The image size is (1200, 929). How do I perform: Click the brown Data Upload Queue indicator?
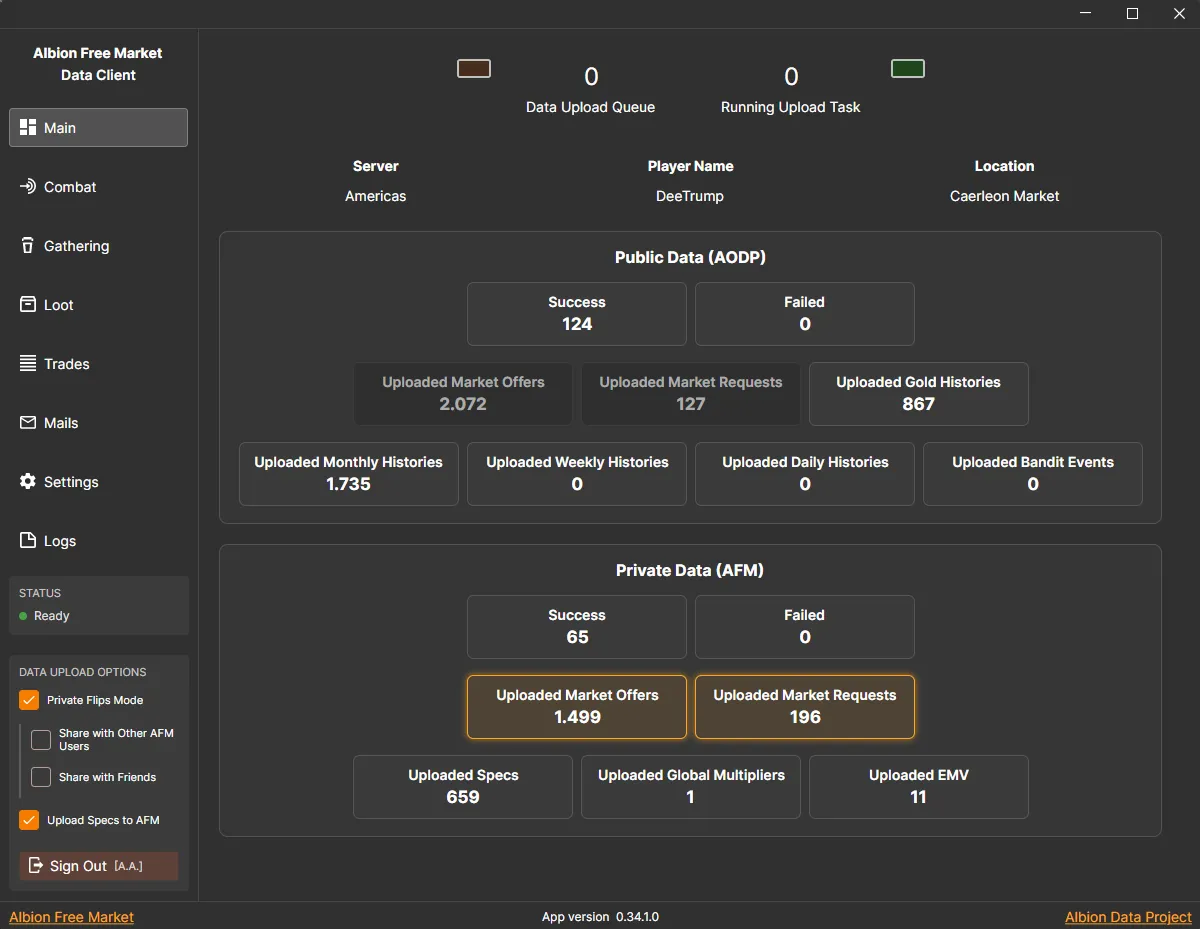tap(474, 68)
